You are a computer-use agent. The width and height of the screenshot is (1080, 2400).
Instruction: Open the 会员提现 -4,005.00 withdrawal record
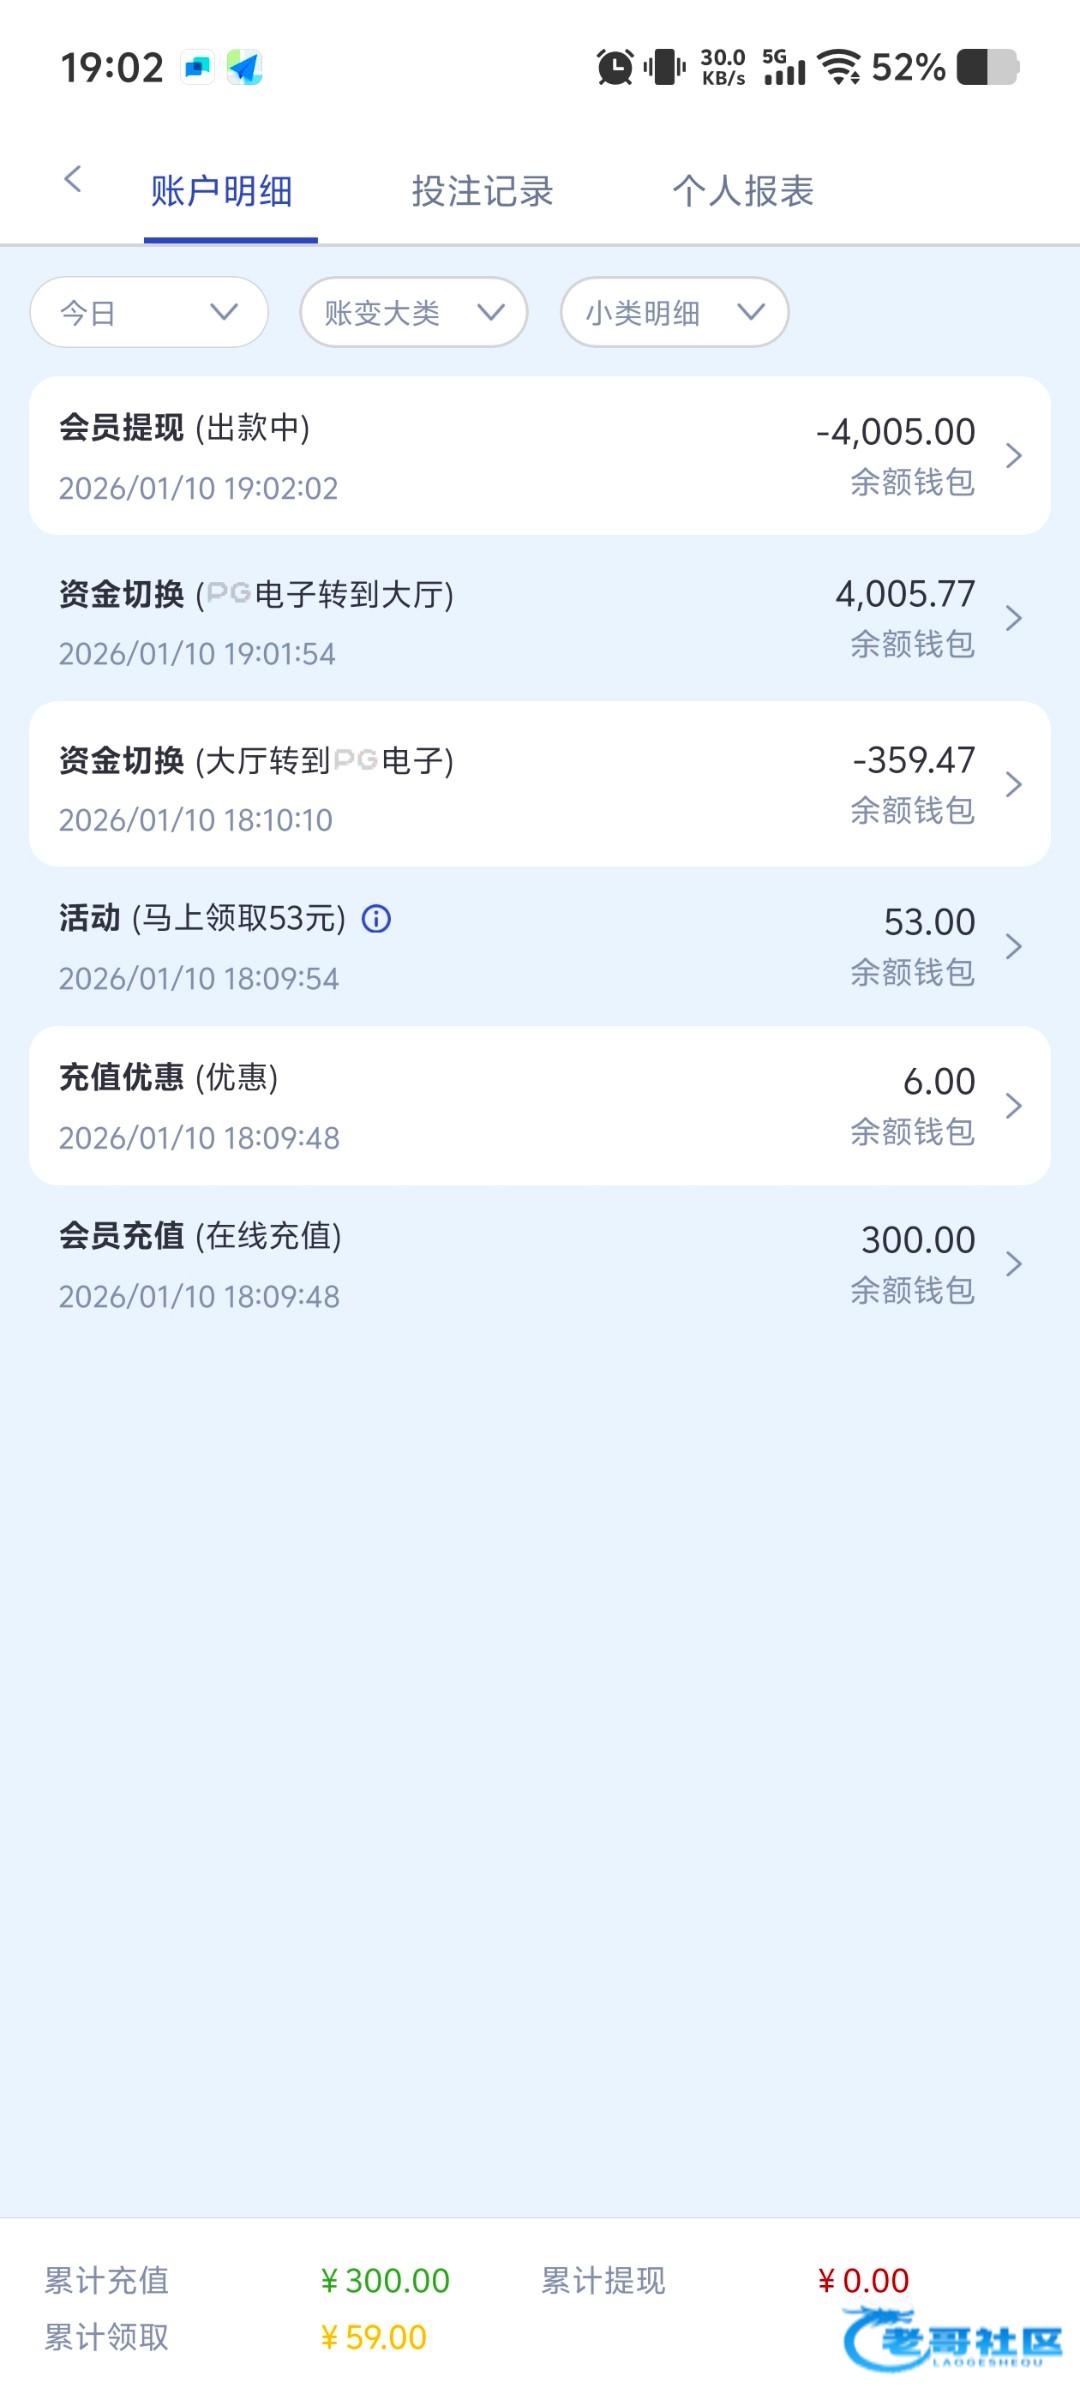540,456
